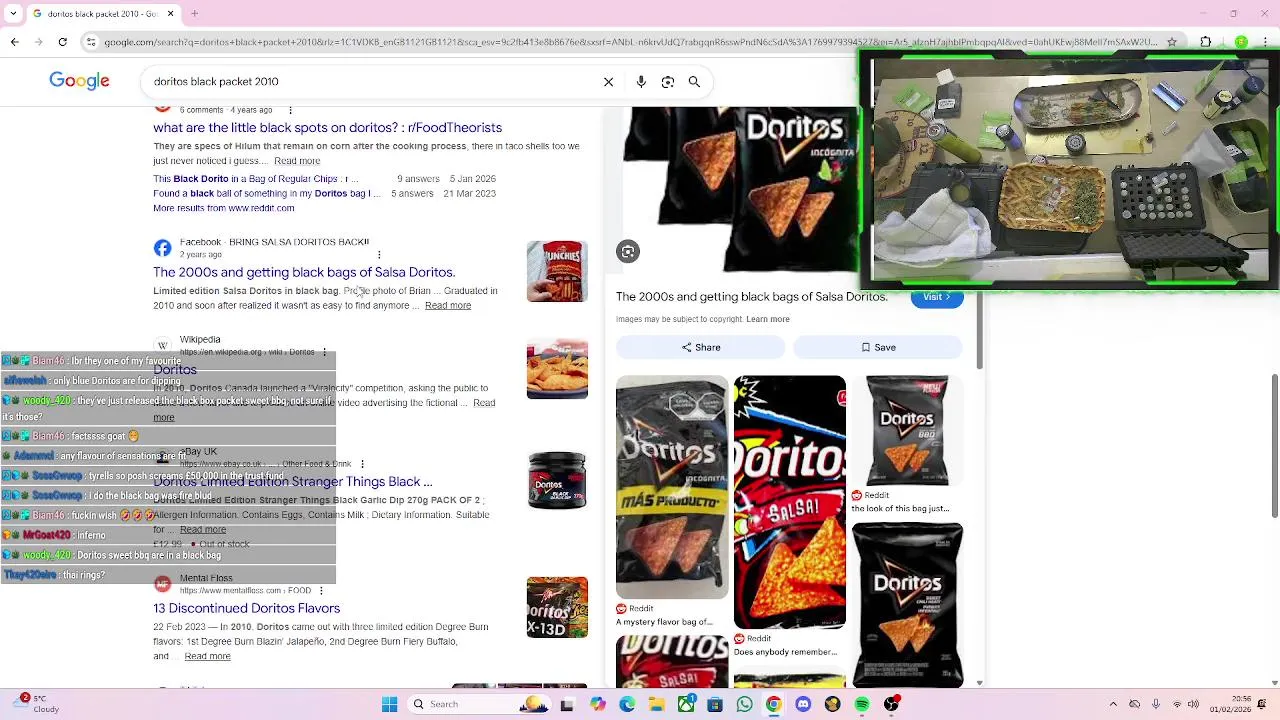Open Google Lens image search icon
The height and width of the screenshot is (720, 1280).
(668, 82)
